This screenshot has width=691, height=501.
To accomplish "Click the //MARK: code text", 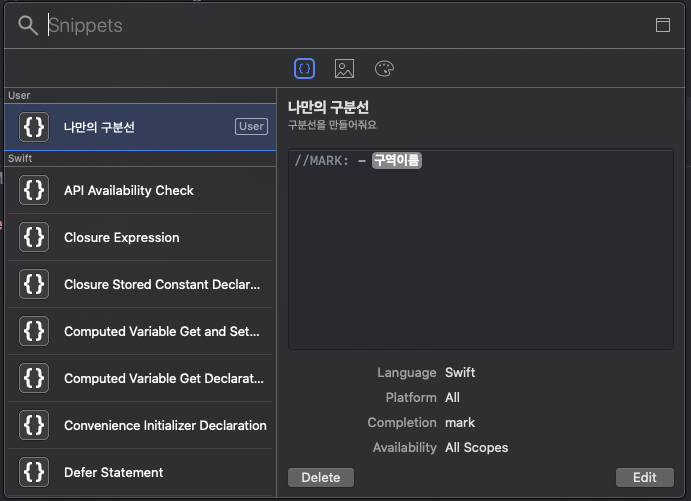I will tap(322, 160).
